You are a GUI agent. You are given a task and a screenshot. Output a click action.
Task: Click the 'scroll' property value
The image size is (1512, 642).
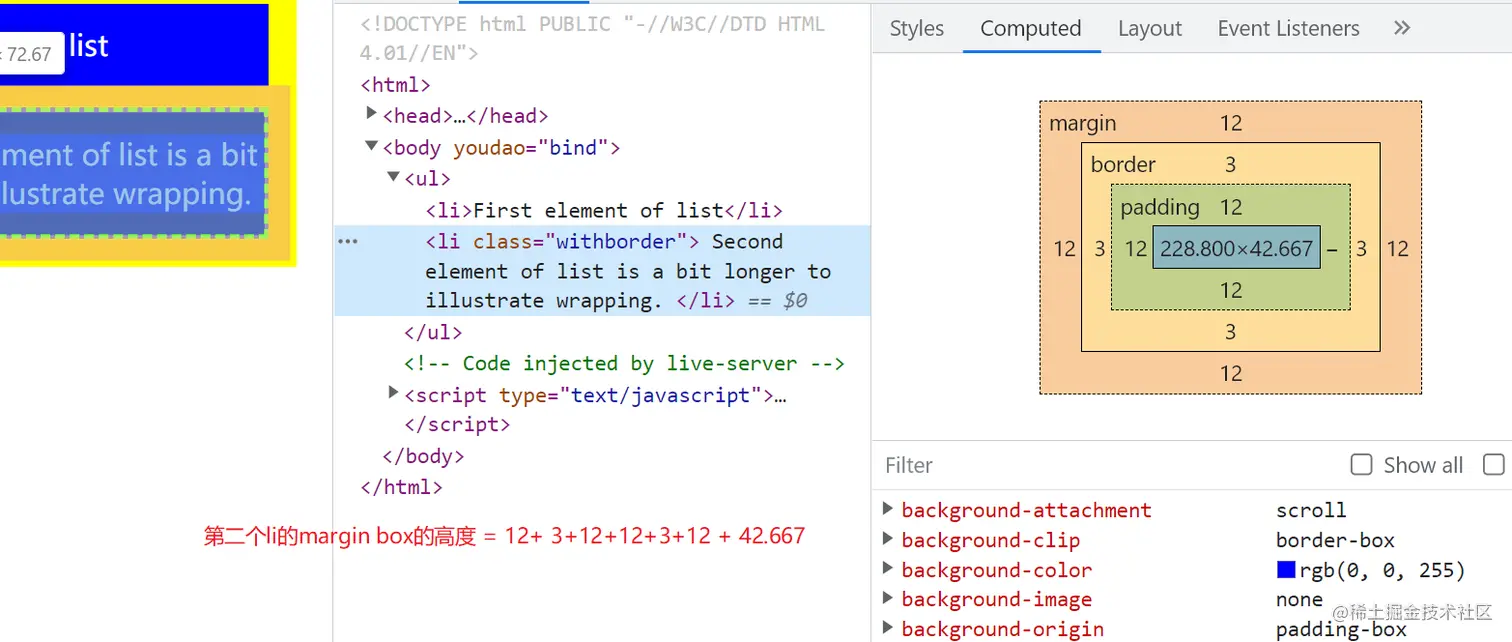tap(1311, 510)
